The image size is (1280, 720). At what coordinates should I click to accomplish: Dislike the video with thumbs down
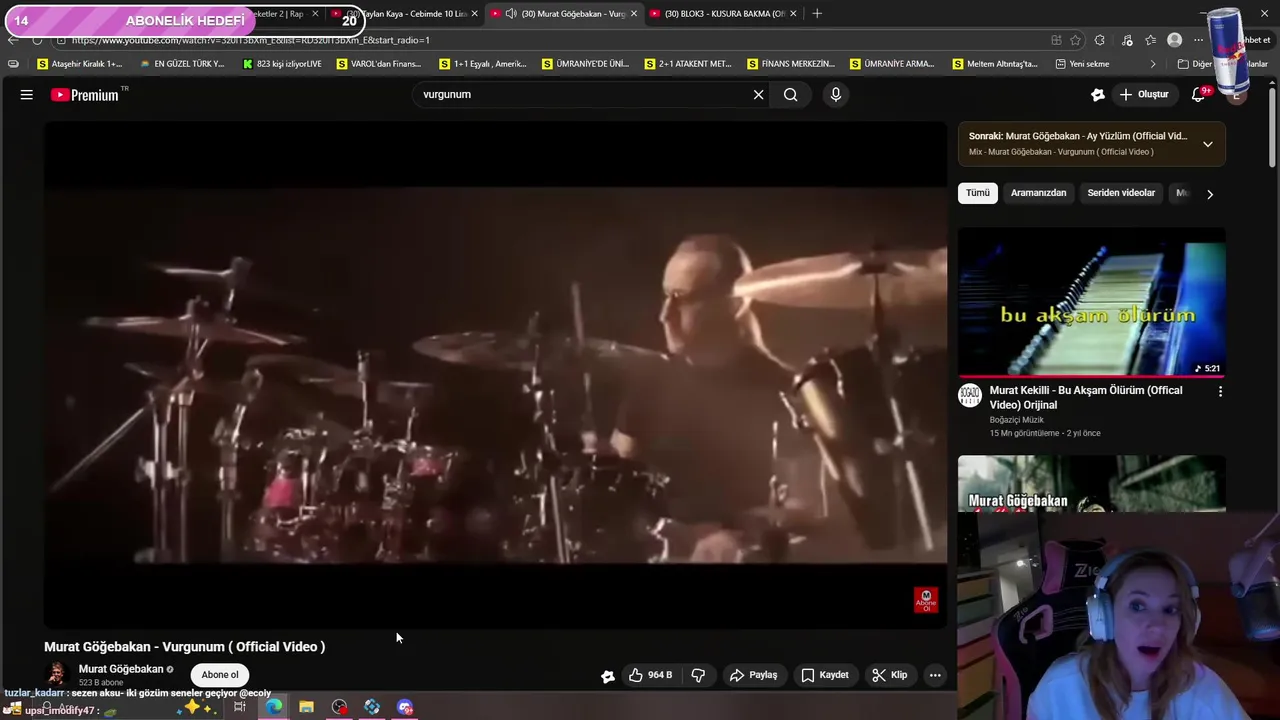pyautogui.click(x=698, y=675)
